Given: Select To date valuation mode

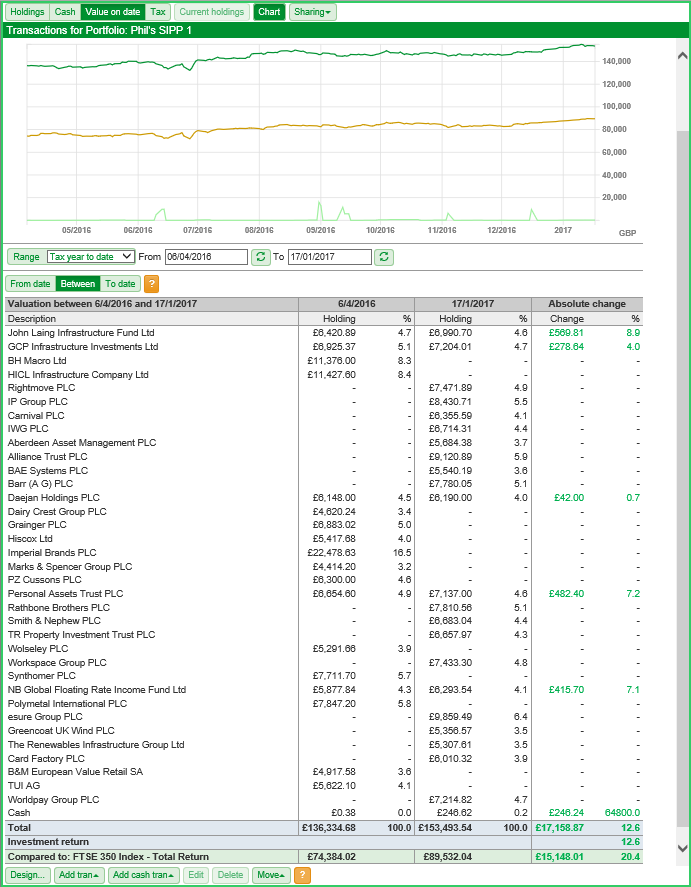Looking at the screenshot, I should click(120, 284).
